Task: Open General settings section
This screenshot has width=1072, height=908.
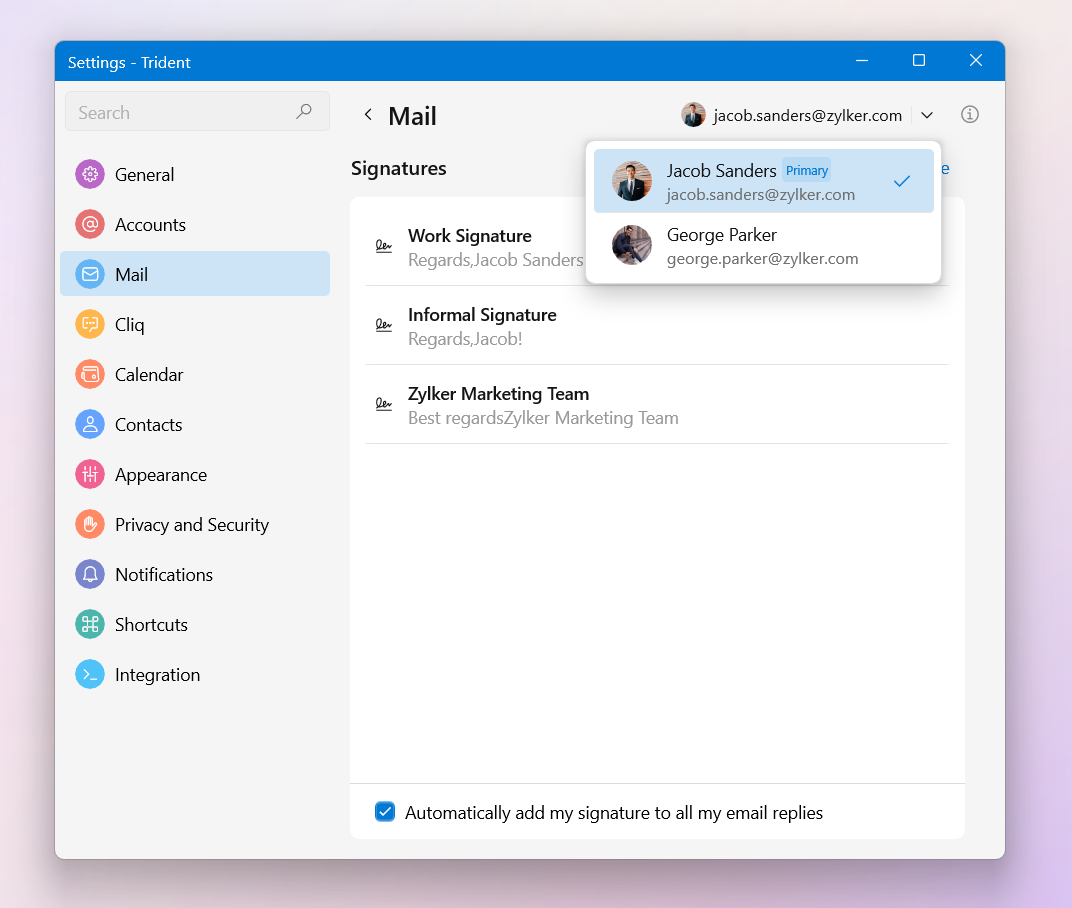Action: tap(195, 174)
